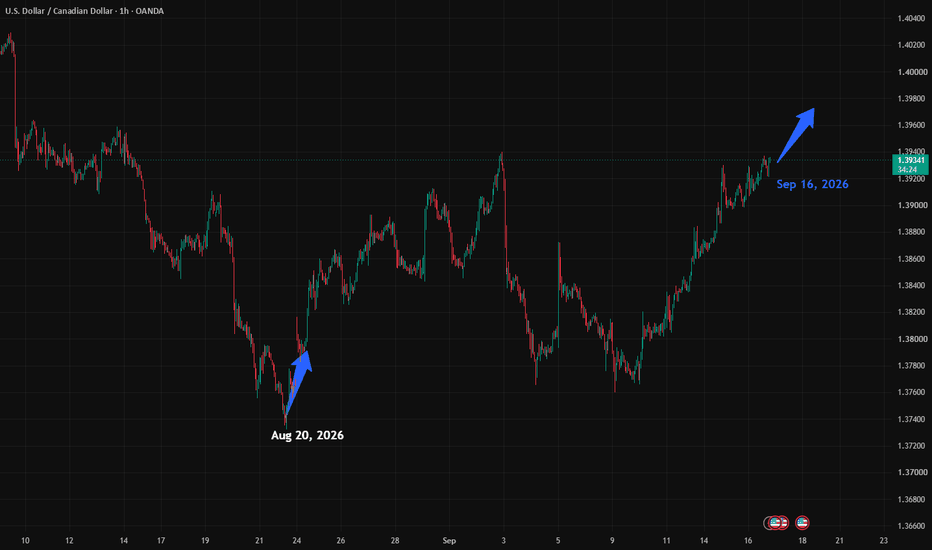Open the clustered US flag events near 16
Viewport: 932px width, 550px height.
[776, 523]
